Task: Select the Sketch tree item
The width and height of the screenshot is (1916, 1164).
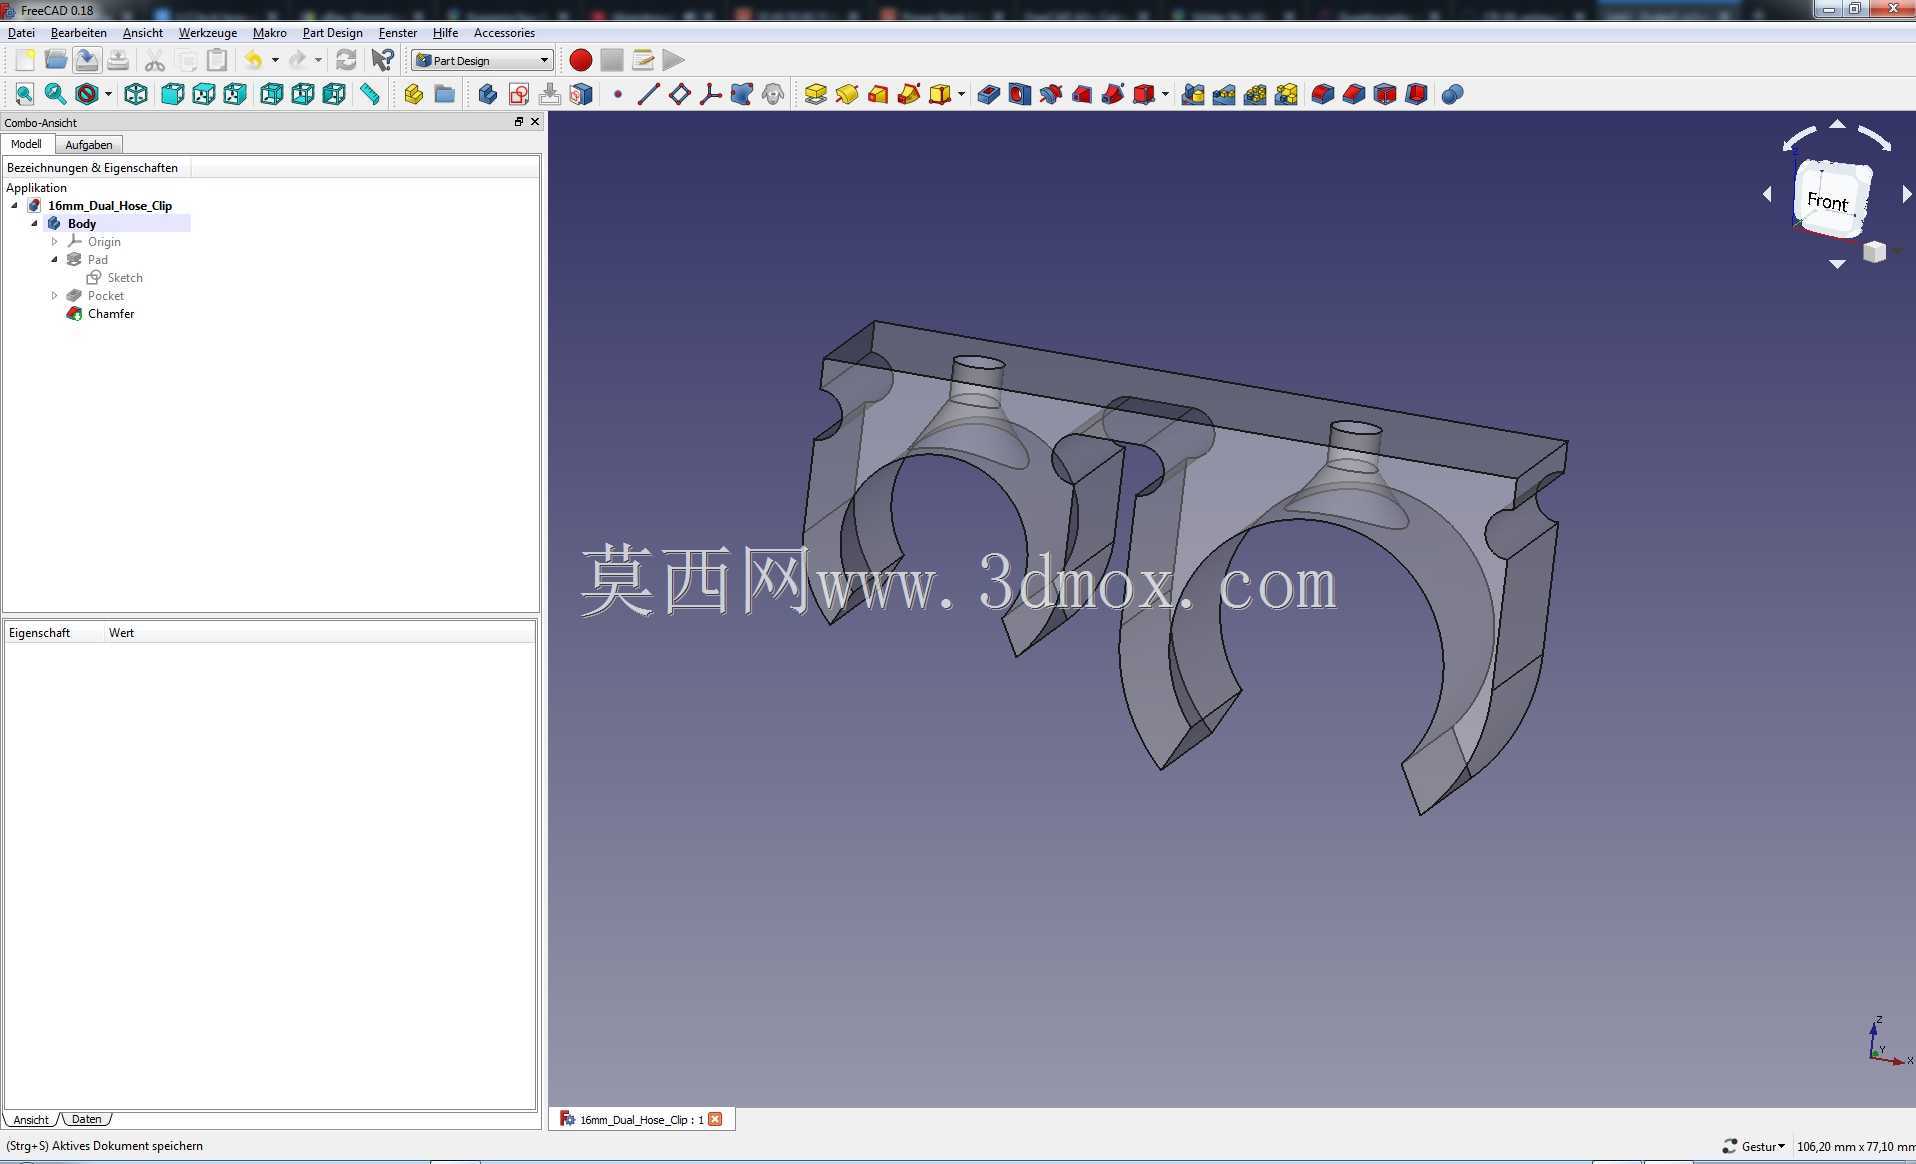Action: pos(125,278)
